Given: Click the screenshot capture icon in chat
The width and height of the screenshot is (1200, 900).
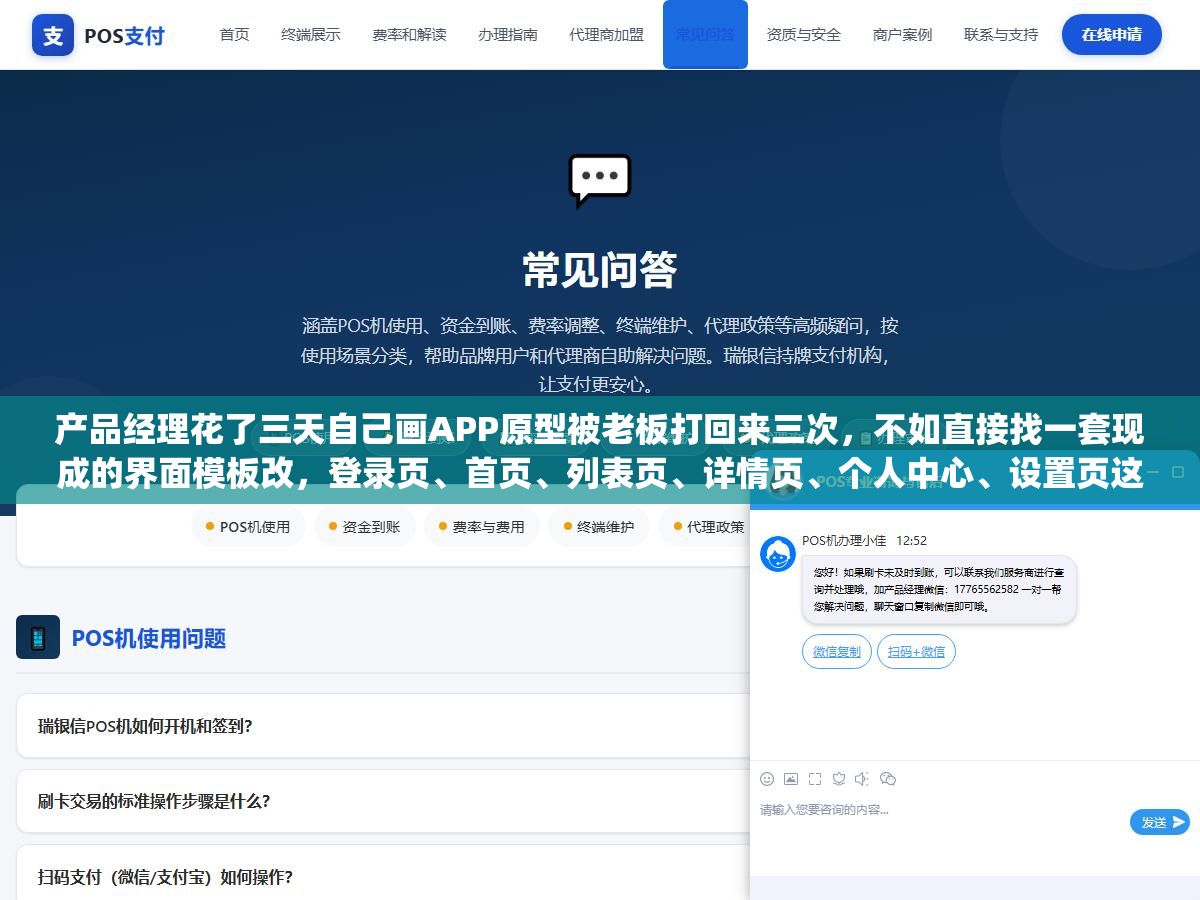Looking at the screenshot, I should 815,779.
